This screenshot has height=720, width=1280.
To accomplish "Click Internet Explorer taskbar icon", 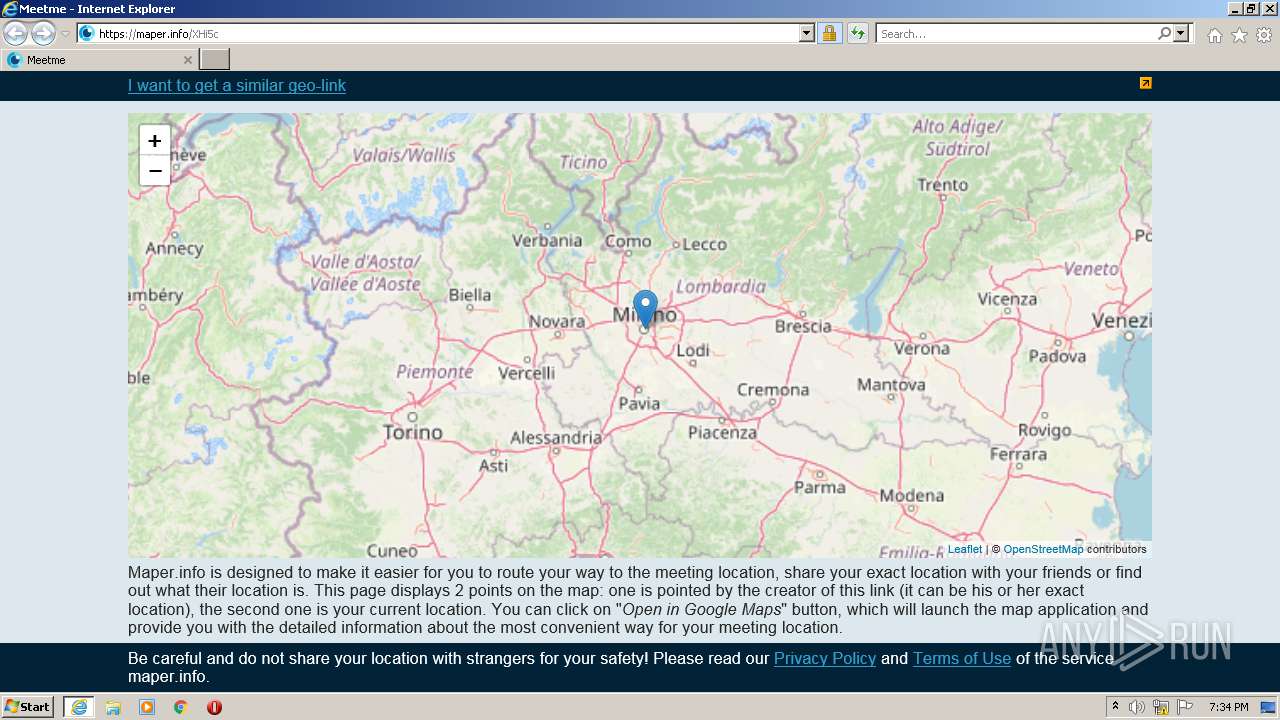I will pyautogui.click(x=79, y=707).
